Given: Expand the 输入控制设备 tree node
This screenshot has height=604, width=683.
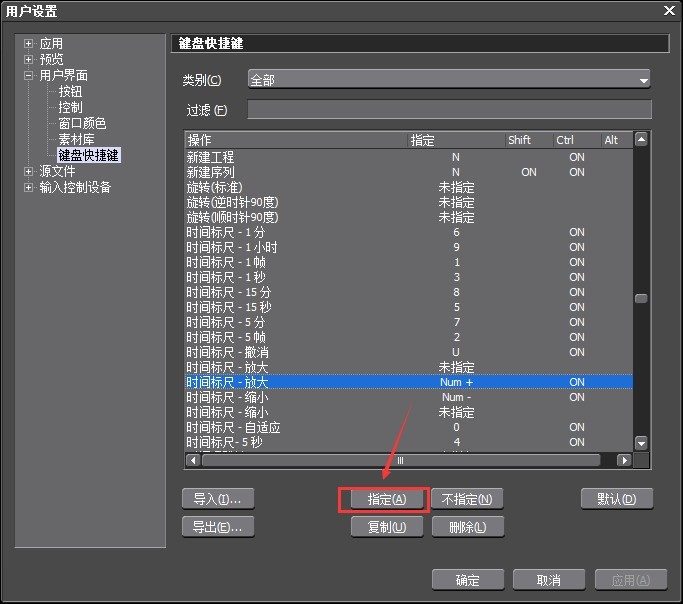Looking at the screenshot, I should click(x=29, y=188).
